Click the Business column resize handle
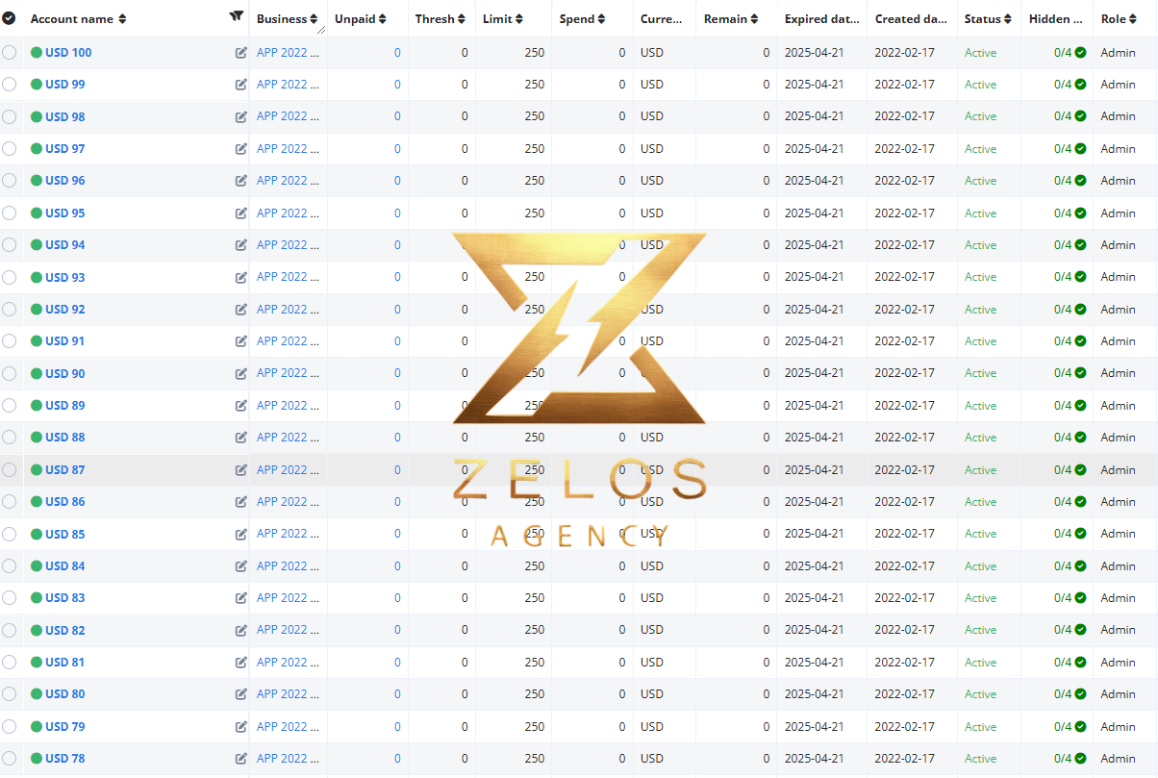The height and width of the screenshot is (778, 1158). point(321,30)
